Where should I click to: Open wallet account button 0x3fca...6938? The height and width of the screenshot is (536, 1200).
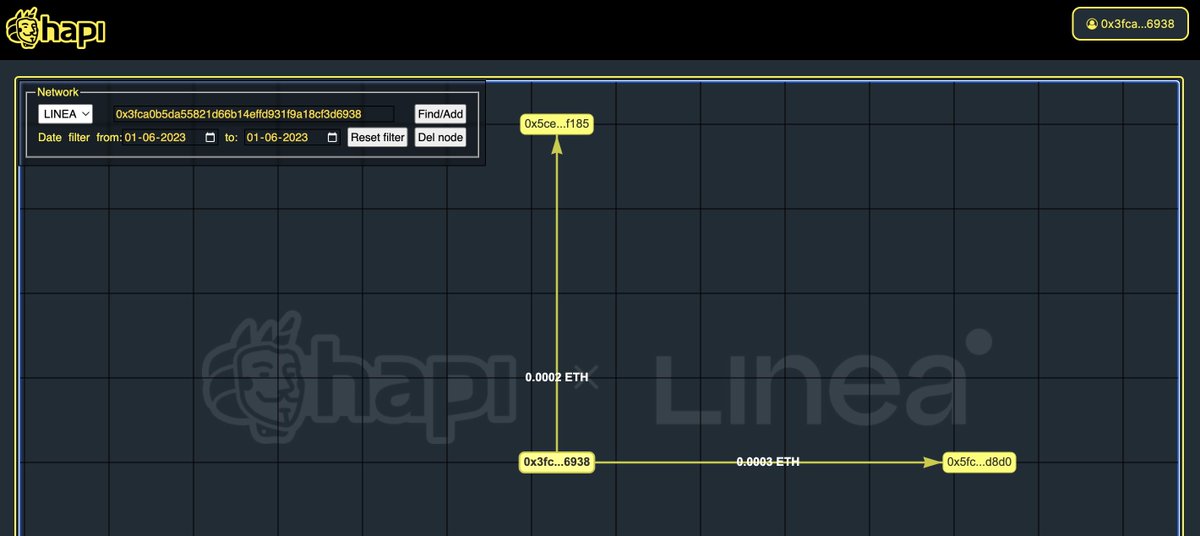(1129, 23)
